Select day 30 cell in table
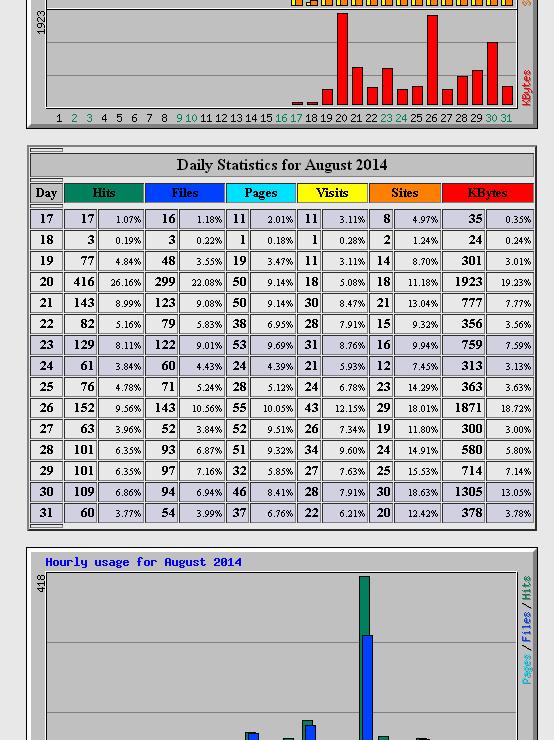The height and width of the screenshot is (740, 554). pos(46,492)
